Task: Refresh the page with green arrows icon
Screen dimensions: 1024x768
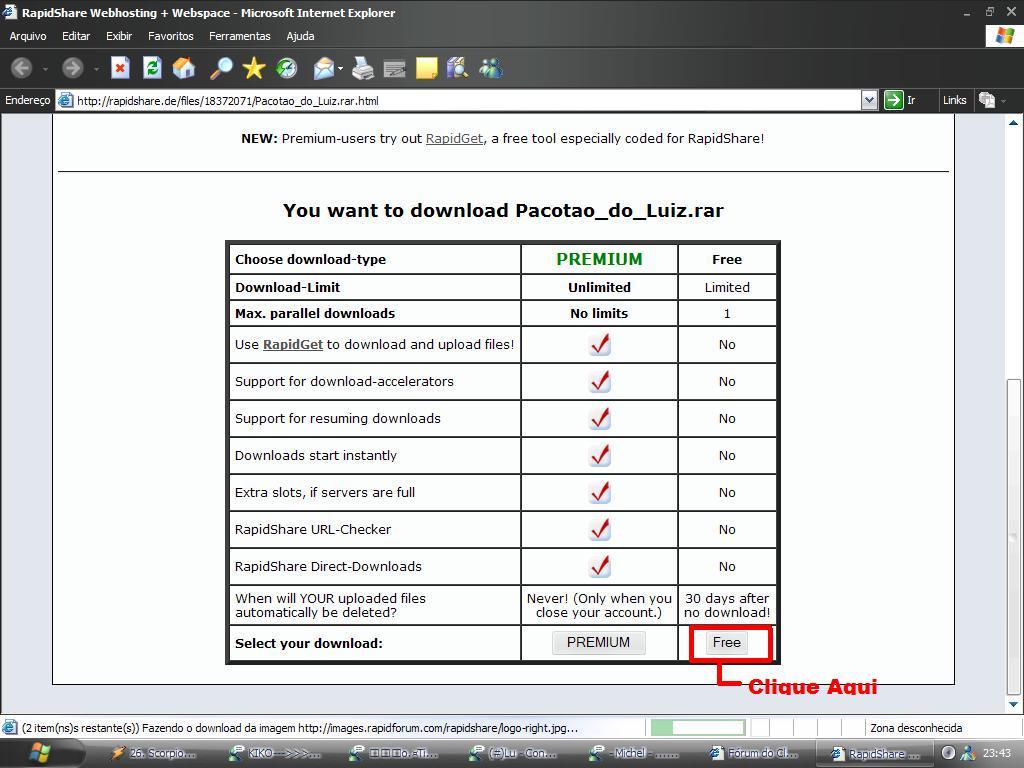Action: click(x=152, y=68)
